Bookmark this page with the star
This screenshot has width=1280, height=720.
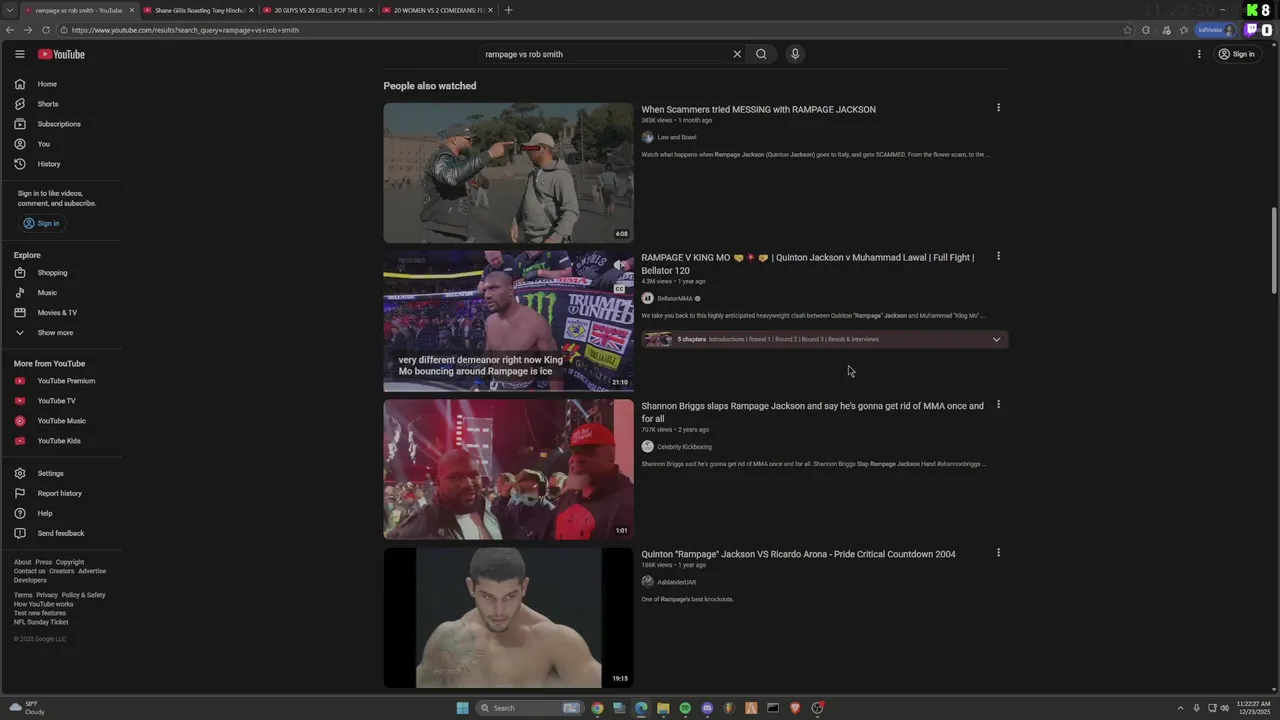point(1128,30)
